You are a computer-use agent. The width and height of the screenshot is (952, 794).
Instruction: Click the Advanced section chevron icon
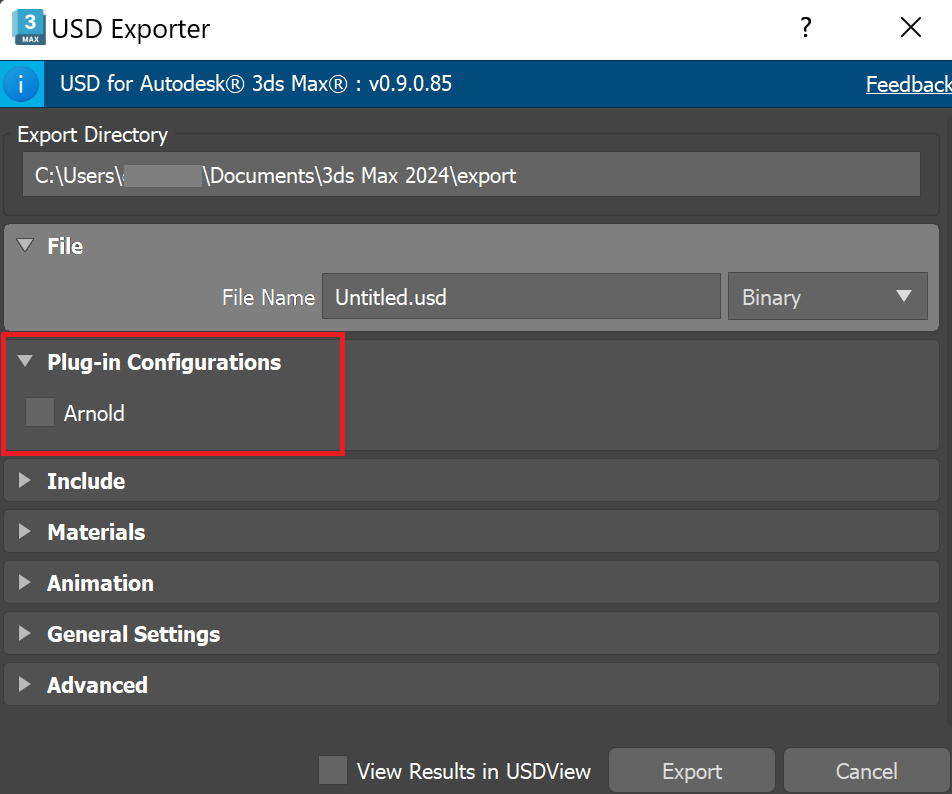24,684
